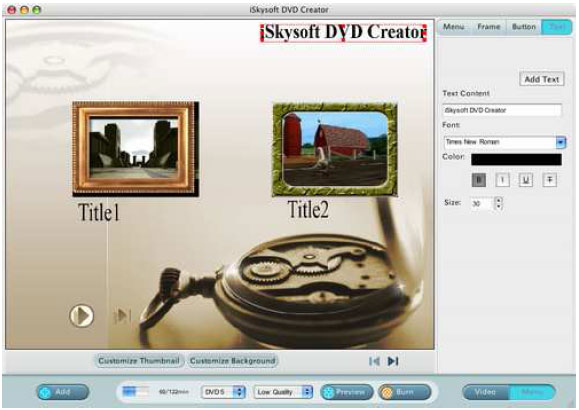Toggle underline text formatting

[x=526, y=180]
